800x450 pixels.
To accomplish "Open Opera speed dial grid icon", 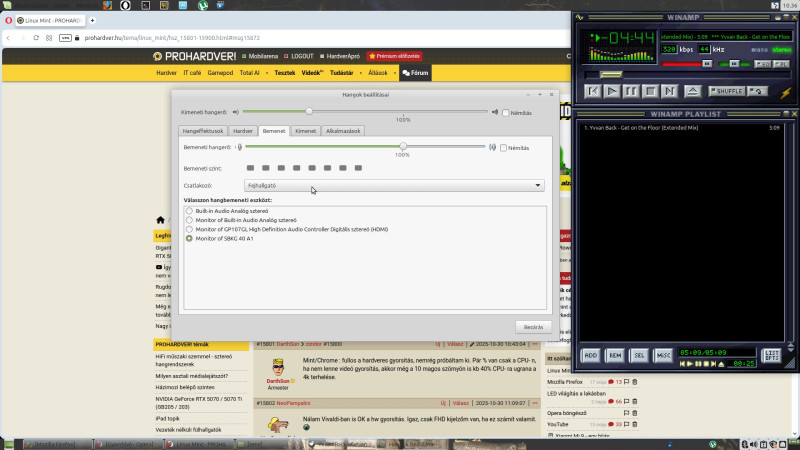I will coord(49,38).
